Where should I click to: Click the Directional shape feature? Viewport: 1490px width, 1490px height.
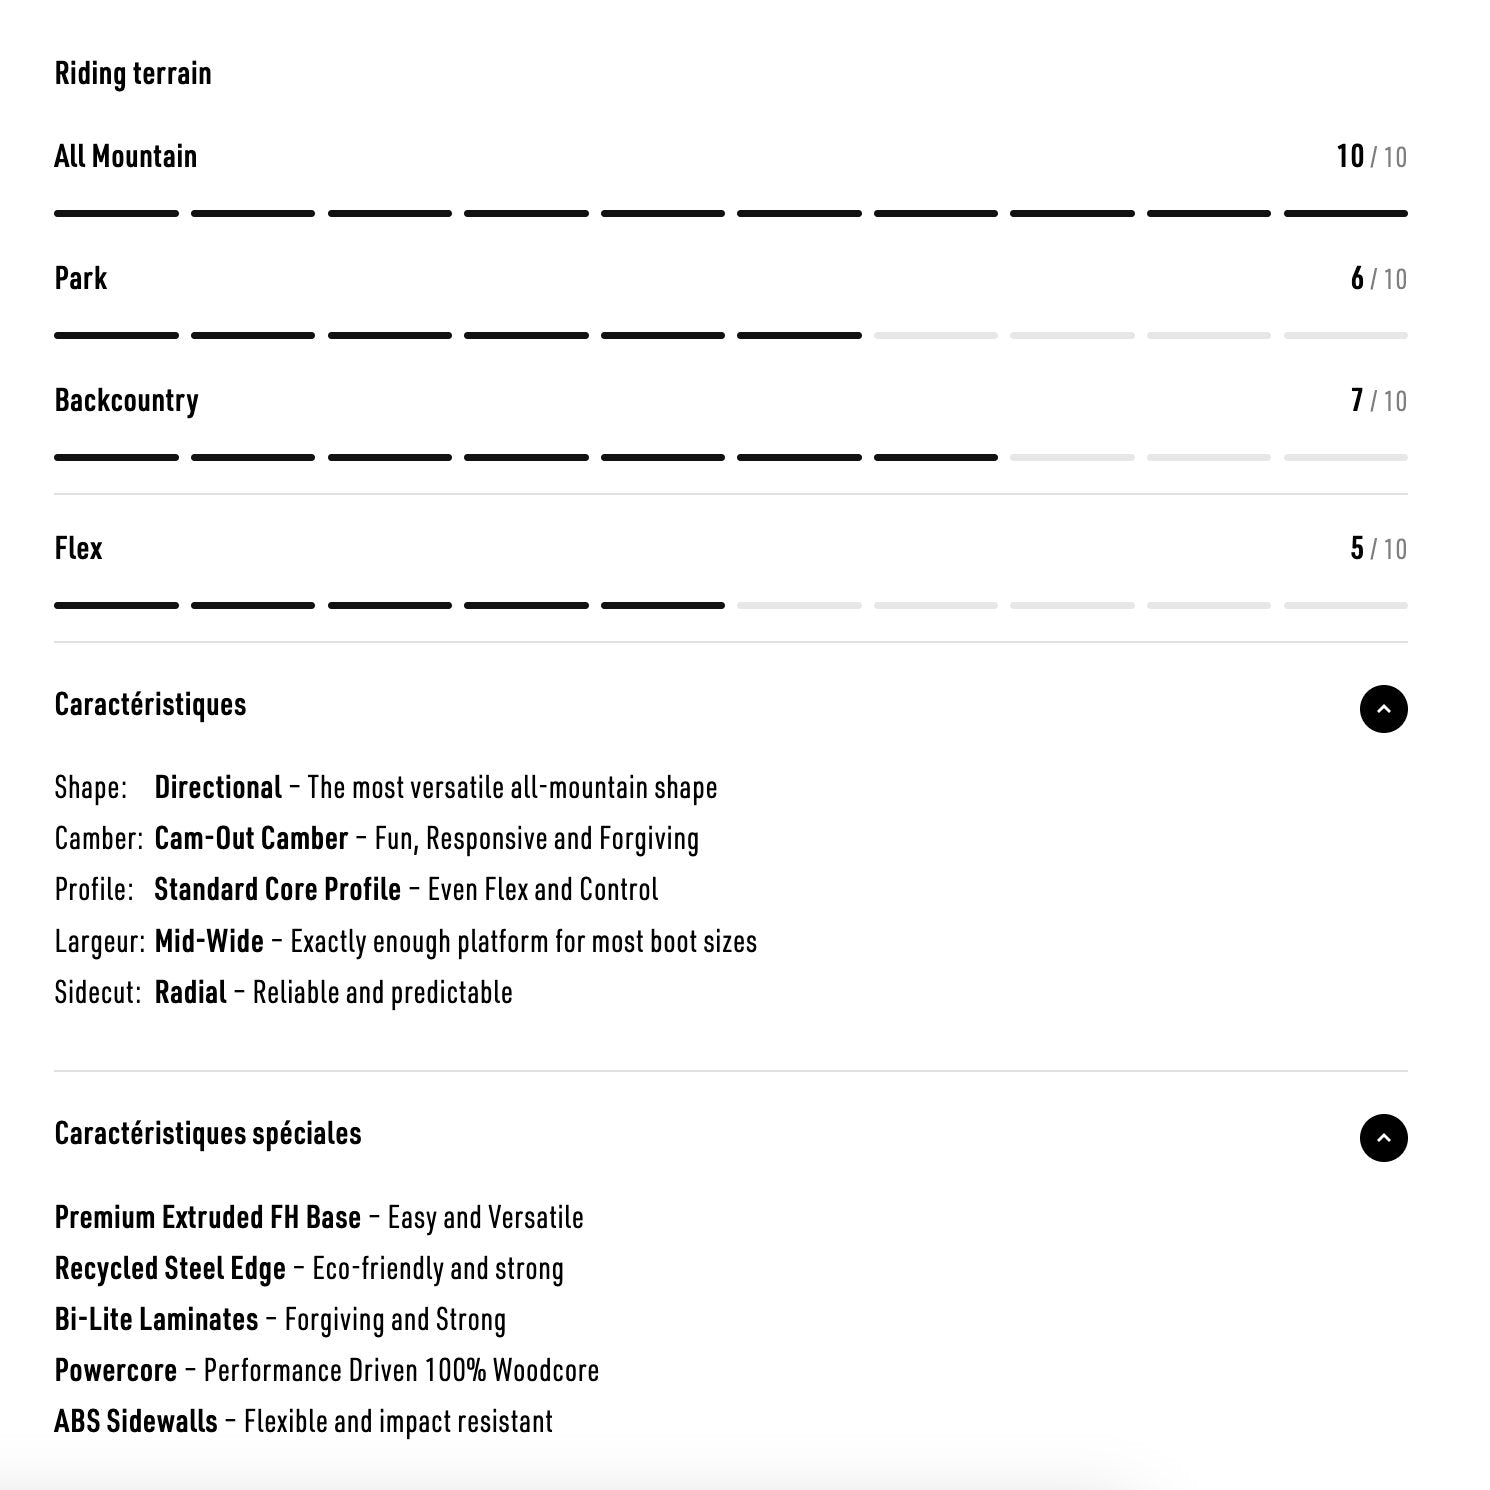218,788
